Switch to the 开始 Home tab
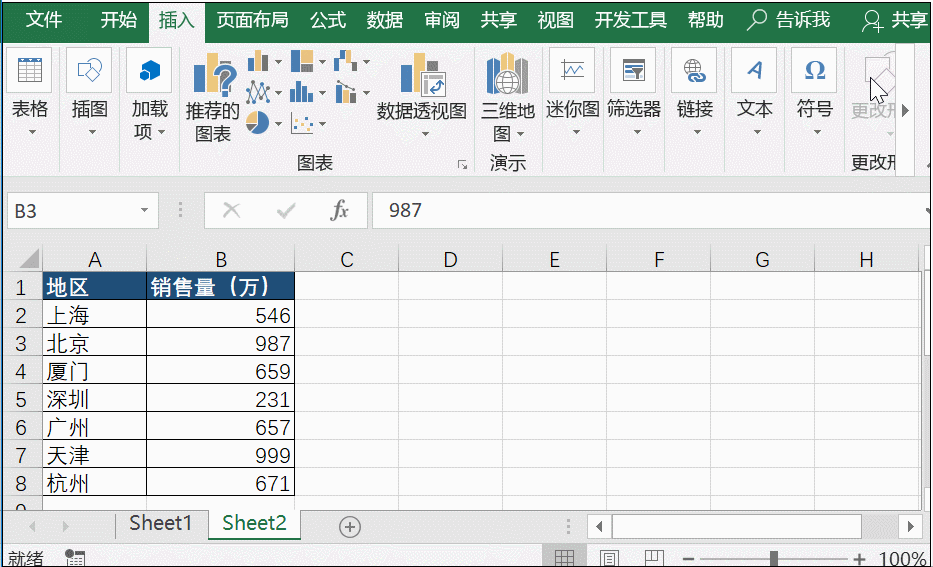Screen dimensions: 933x567 118,20
